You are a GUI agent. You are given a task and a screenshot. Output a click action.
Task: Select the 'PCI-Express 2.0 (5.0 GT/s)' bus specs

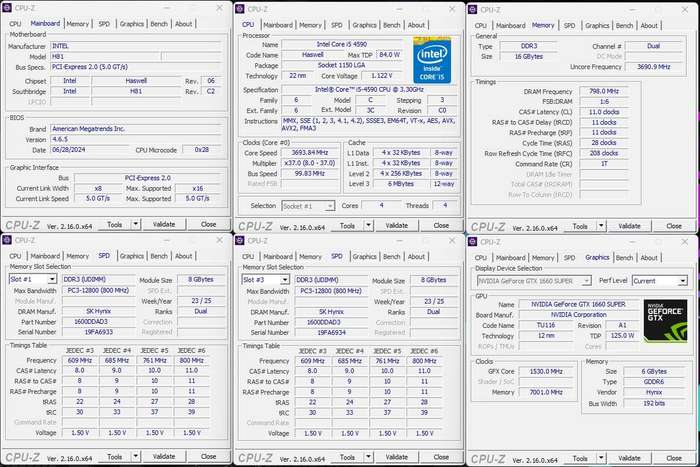136,67
